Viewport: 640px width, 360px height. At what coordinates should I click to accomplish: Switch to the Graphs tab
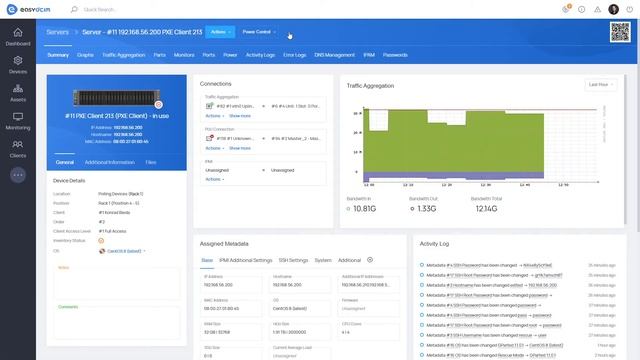[x=85, y=55]
